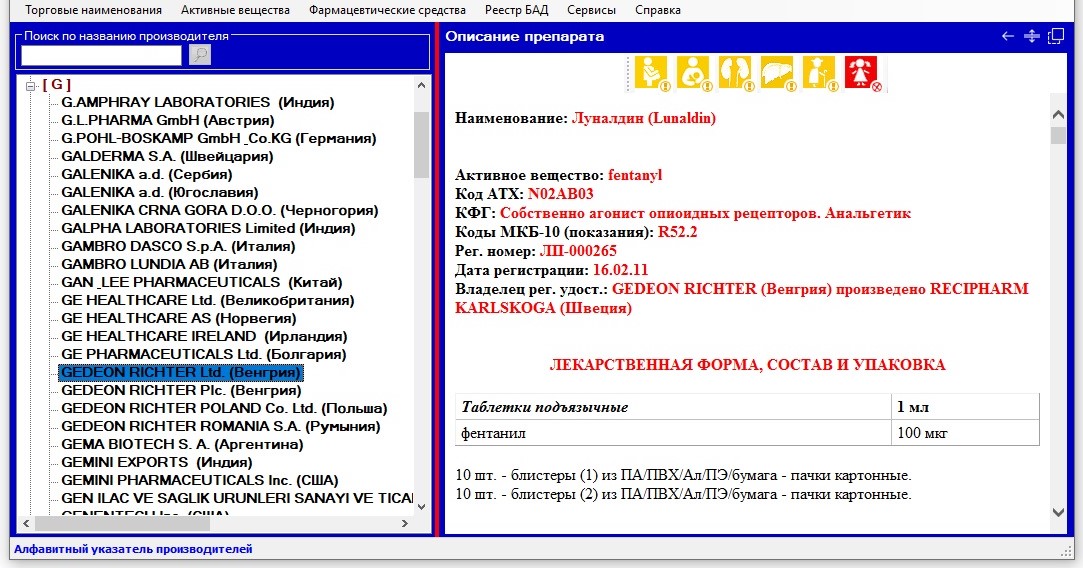The image size is (1083, 568).
Task: Select GEN ILAC VE SAGLIK URUNLERI row
Action: (x=236, y=498)
